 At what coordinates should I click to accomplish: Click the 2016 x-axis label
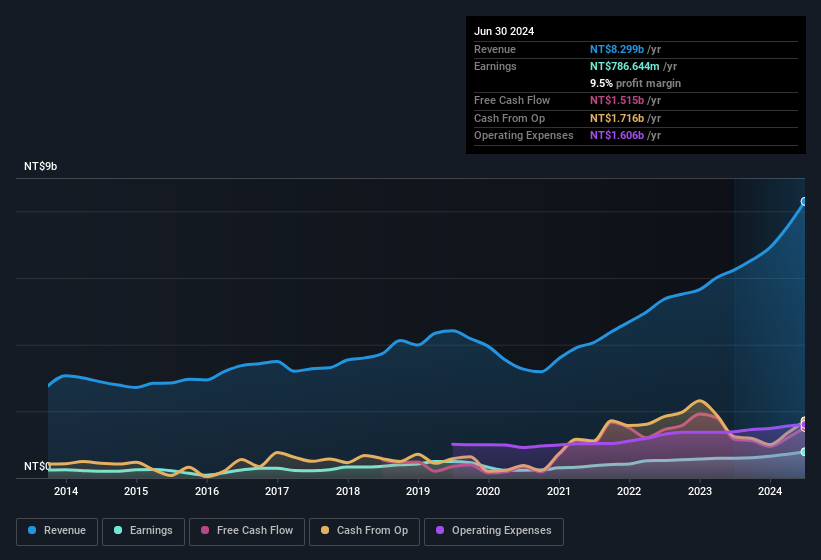point(207,491)
